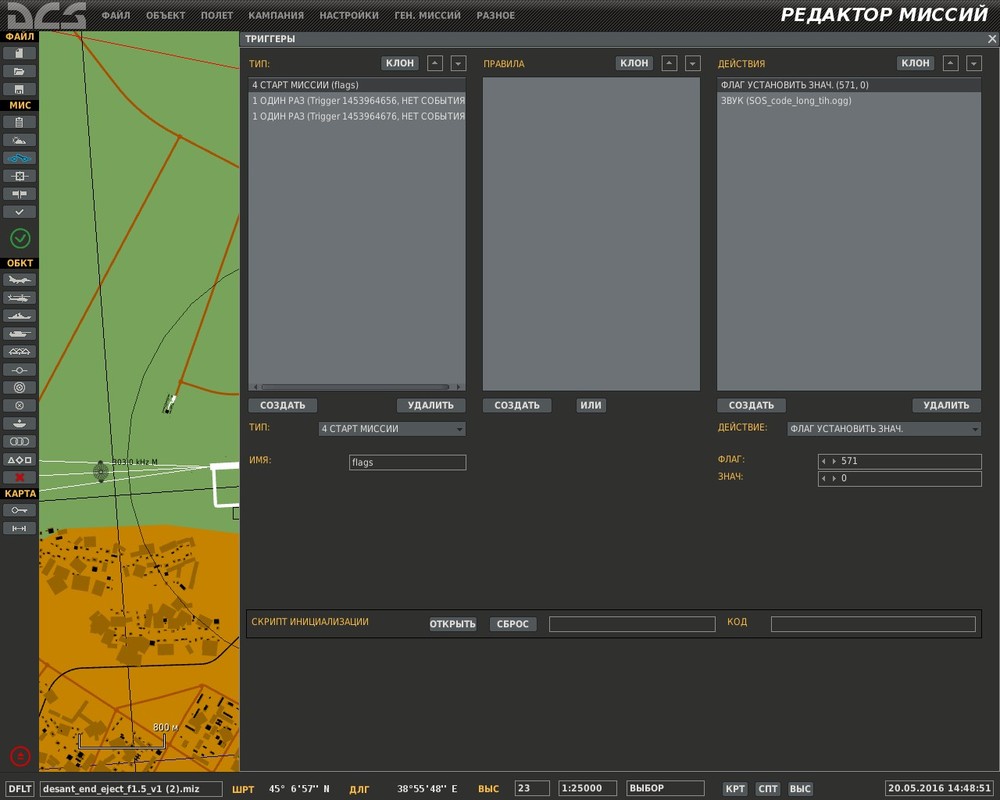Open the НАСТРОЙКИ menu
This screenshot has height=800, width=1000.
pyautogui.click(x=349, y=16)
